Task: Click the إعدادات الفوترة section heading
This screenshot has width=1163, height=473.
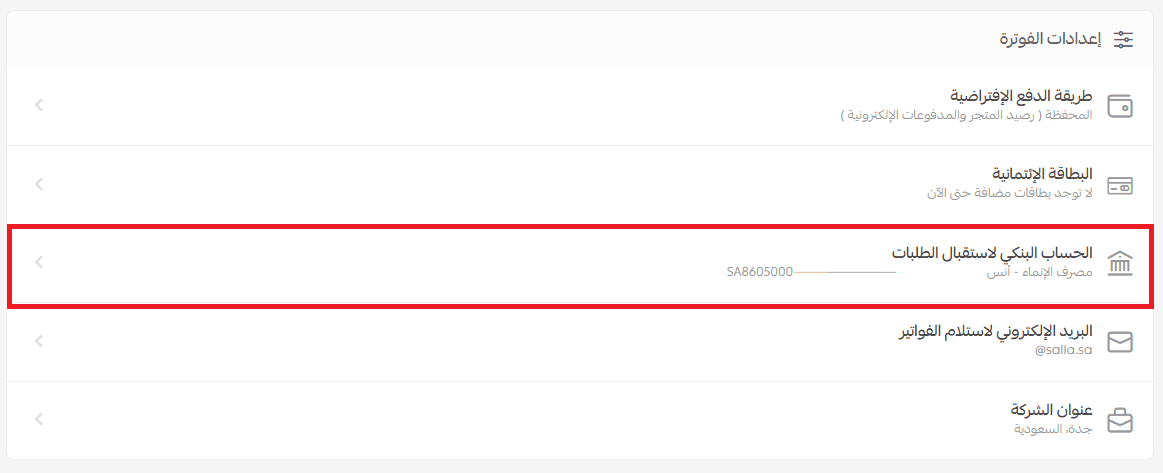Action: coord(1050,40)
